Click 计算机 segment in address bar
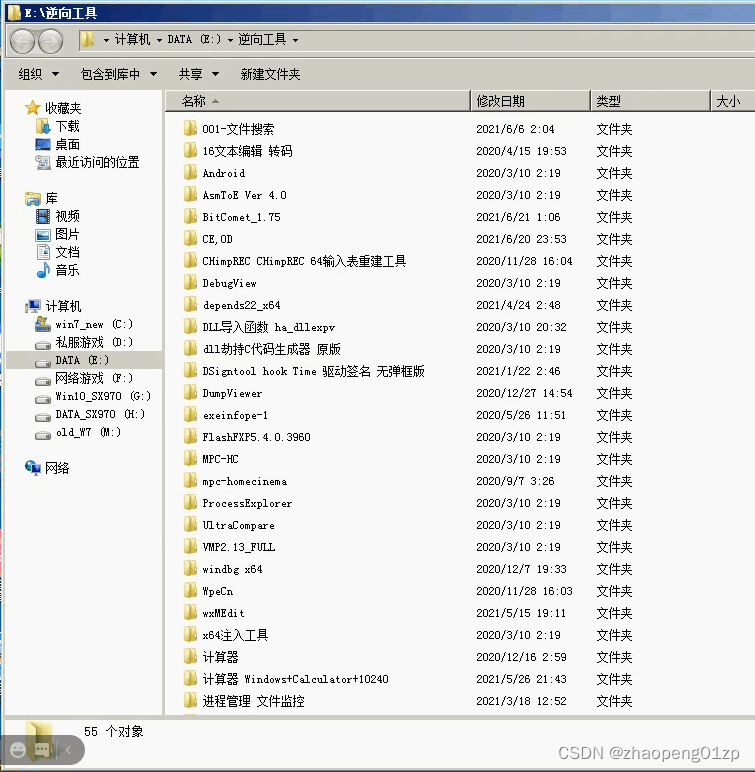Image resolution: width=755 pixels, height=772 pixels. [x=132, y=39]
